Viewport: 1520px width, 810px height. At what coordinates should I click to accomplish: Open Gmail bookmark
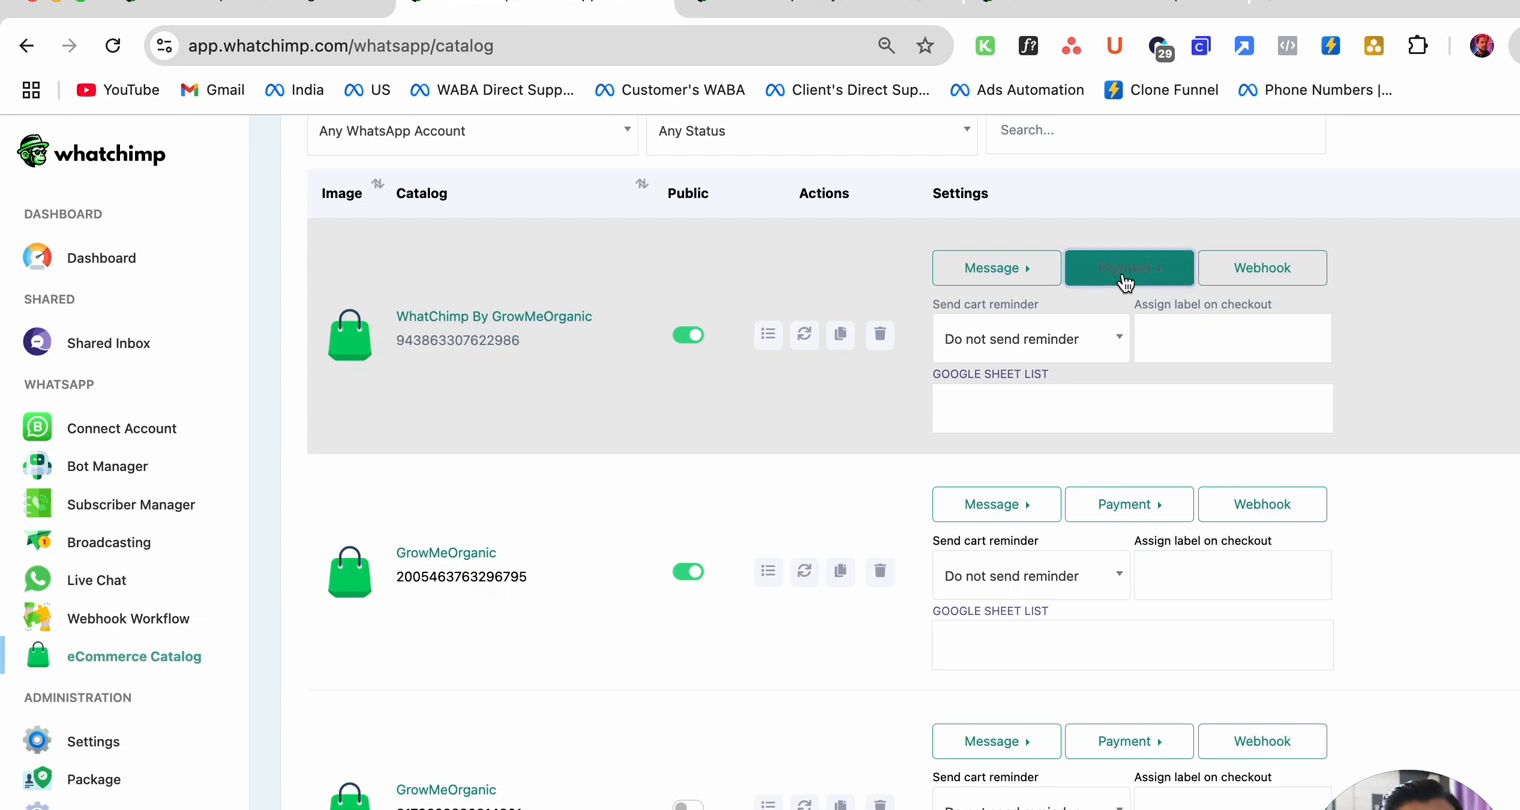tap(213, 90)
